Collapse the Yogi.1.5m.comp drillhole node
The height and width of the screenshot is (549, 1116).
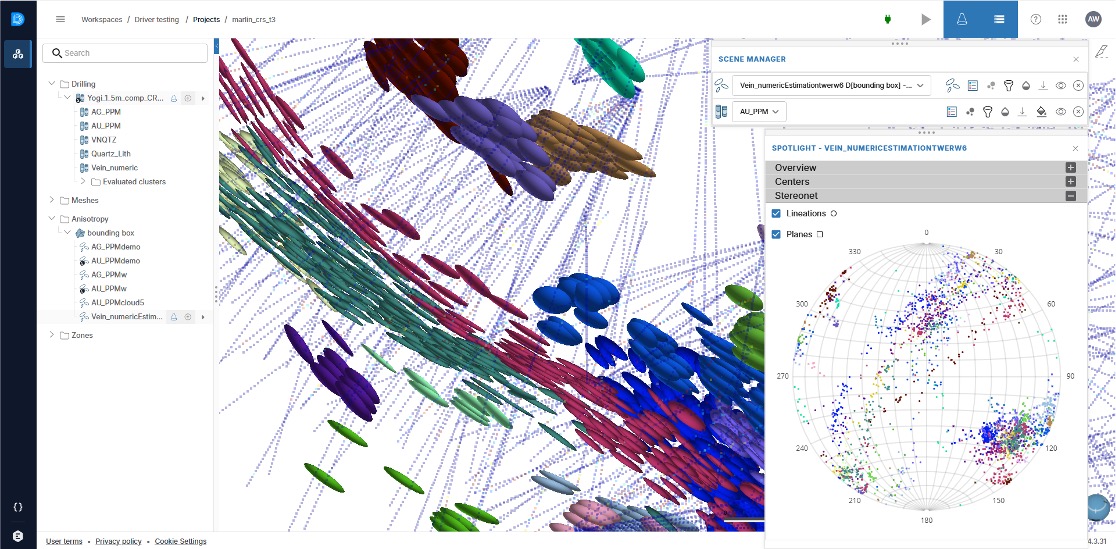tap(67, 98)
